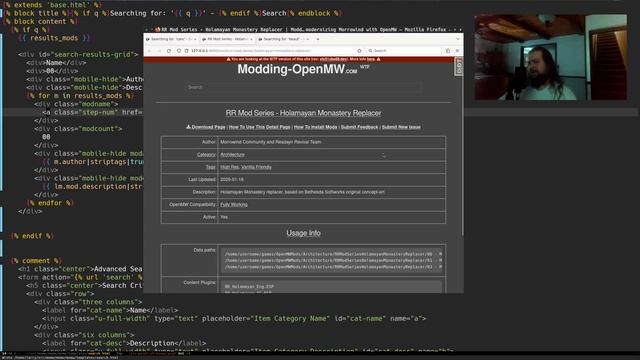640x360 pixels.
Task: Switch to third 'Searching for' tab
Action: 284,39
